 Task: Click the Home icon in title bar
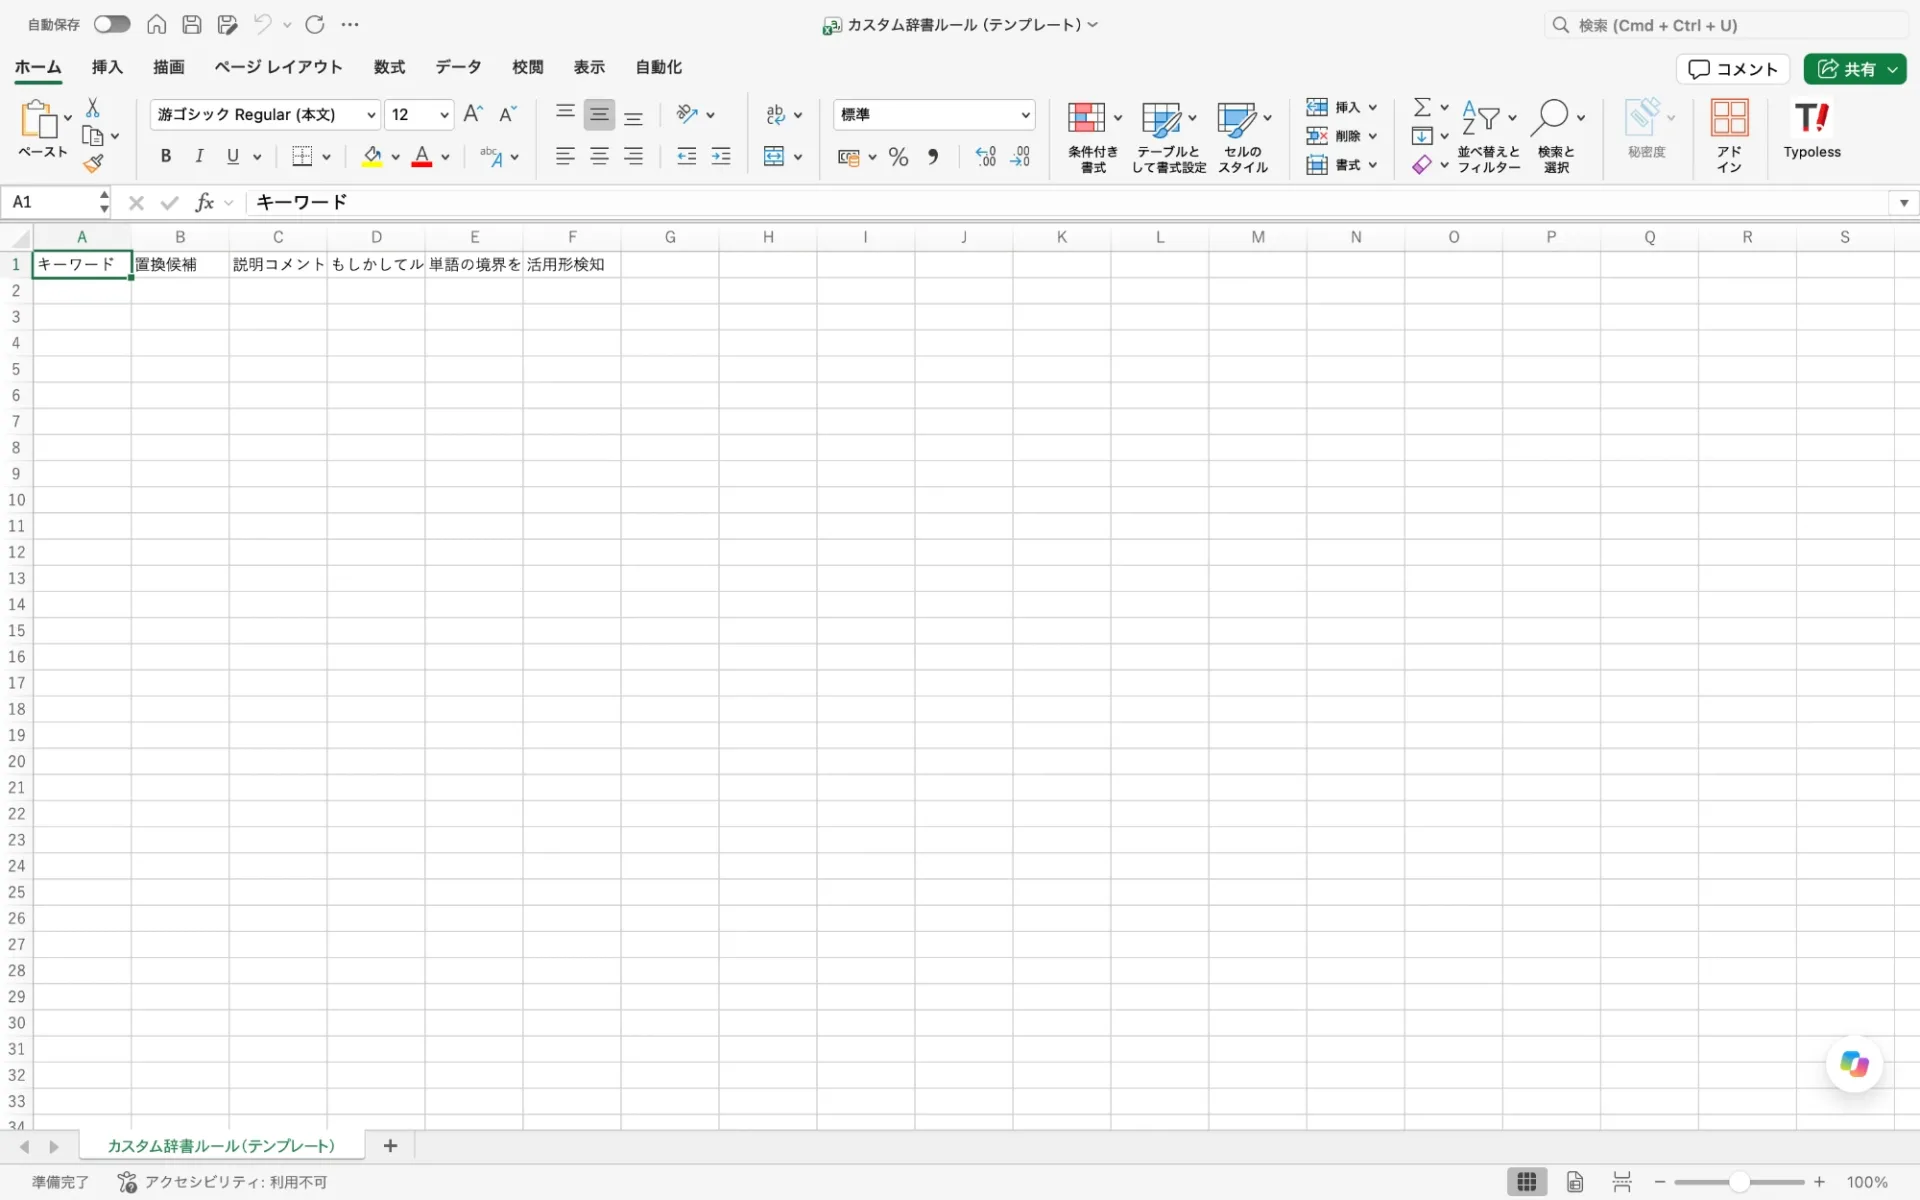(x=156, y=24)
